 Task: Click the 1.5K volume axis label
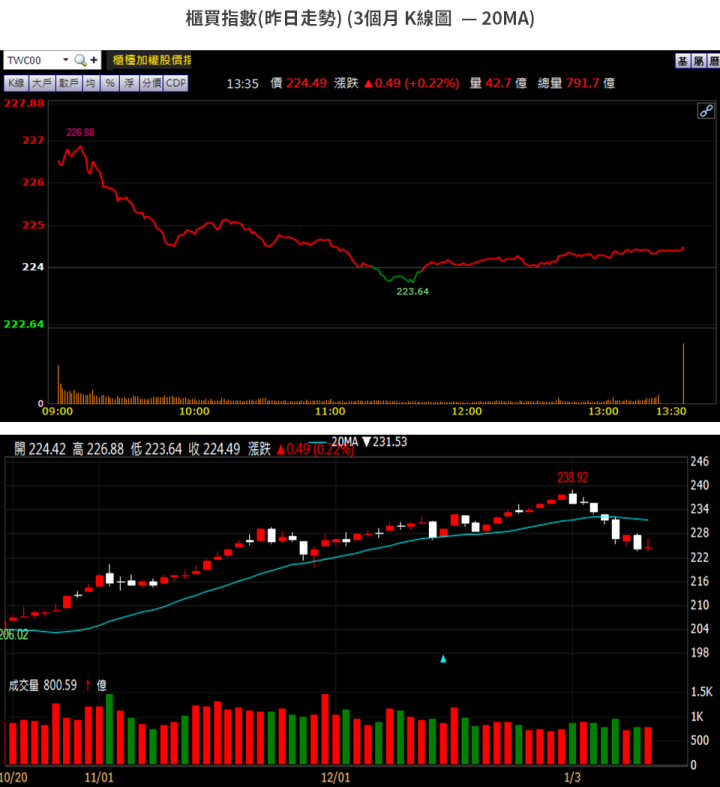pyautogui.click(x=701, y=692)
